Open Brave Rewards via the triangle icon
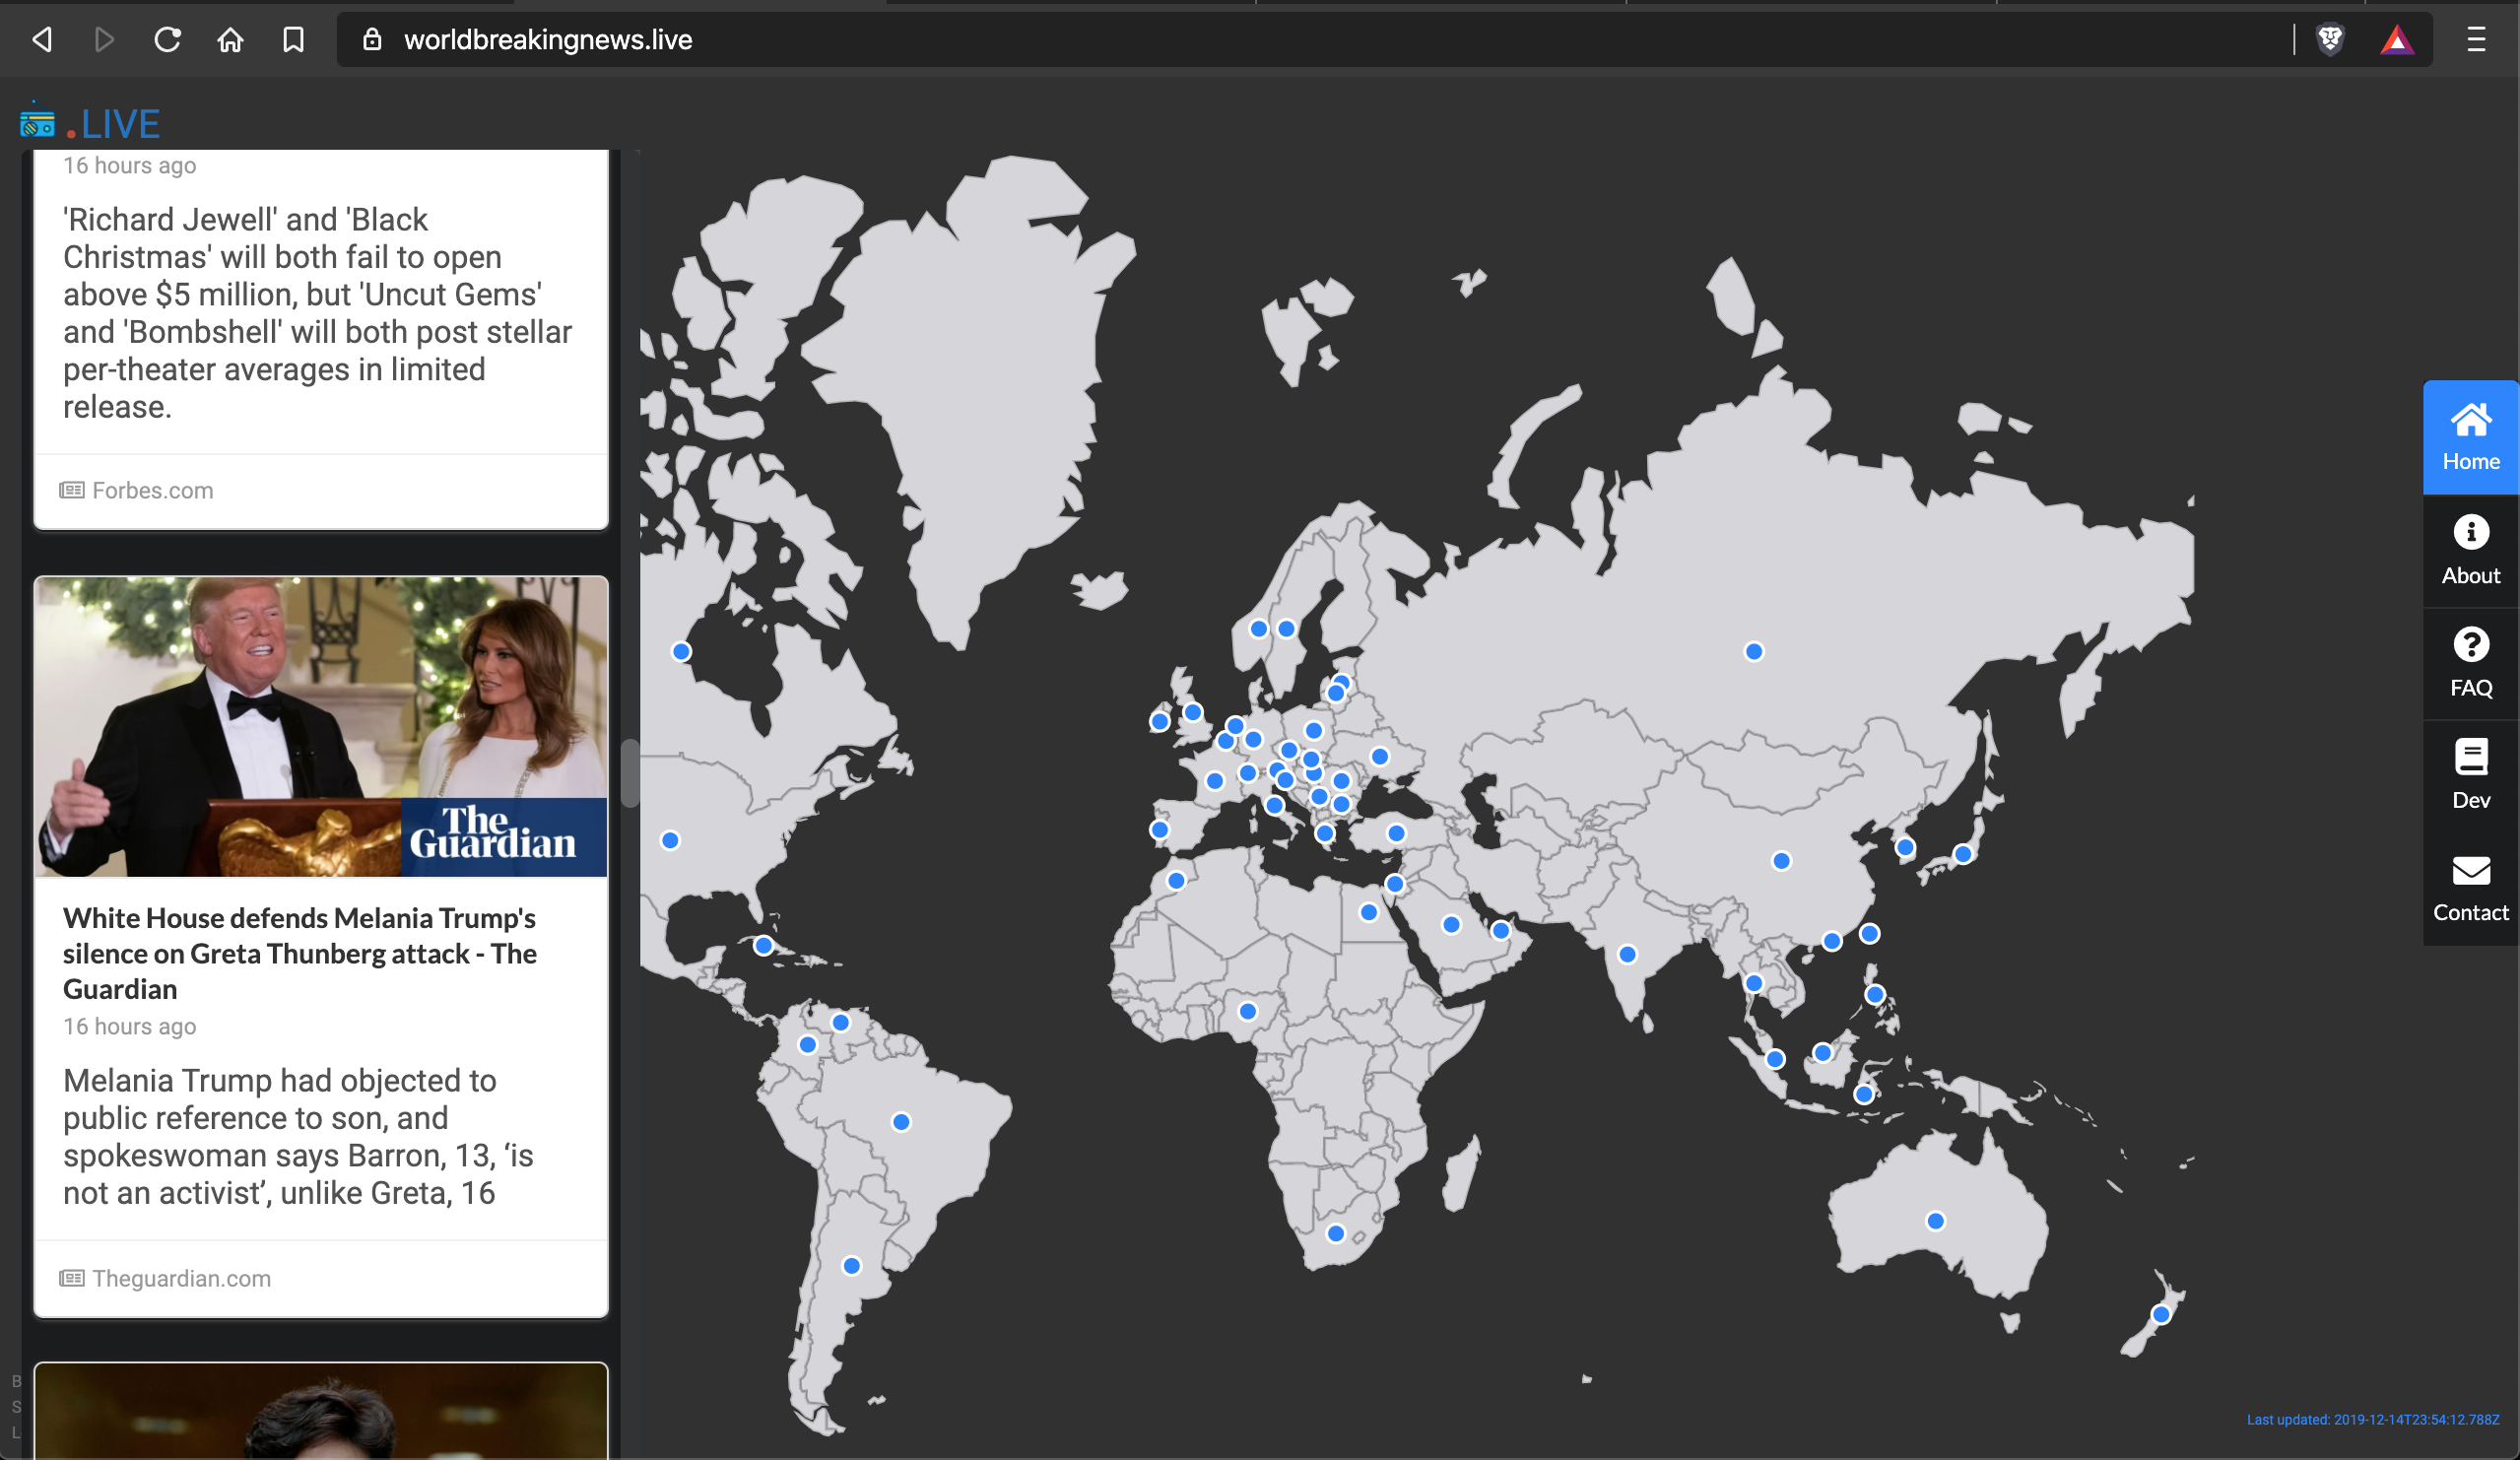 click(2397, 40)
